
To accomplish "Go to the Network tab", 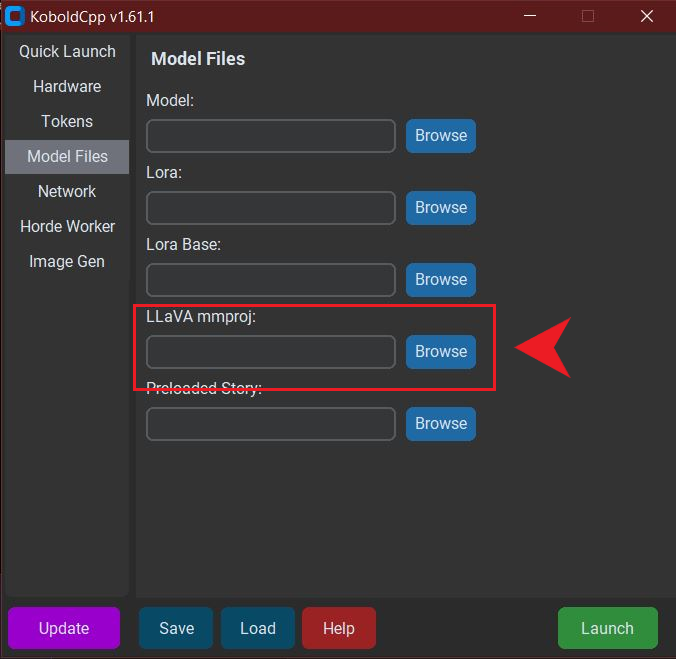I will 67,191.
